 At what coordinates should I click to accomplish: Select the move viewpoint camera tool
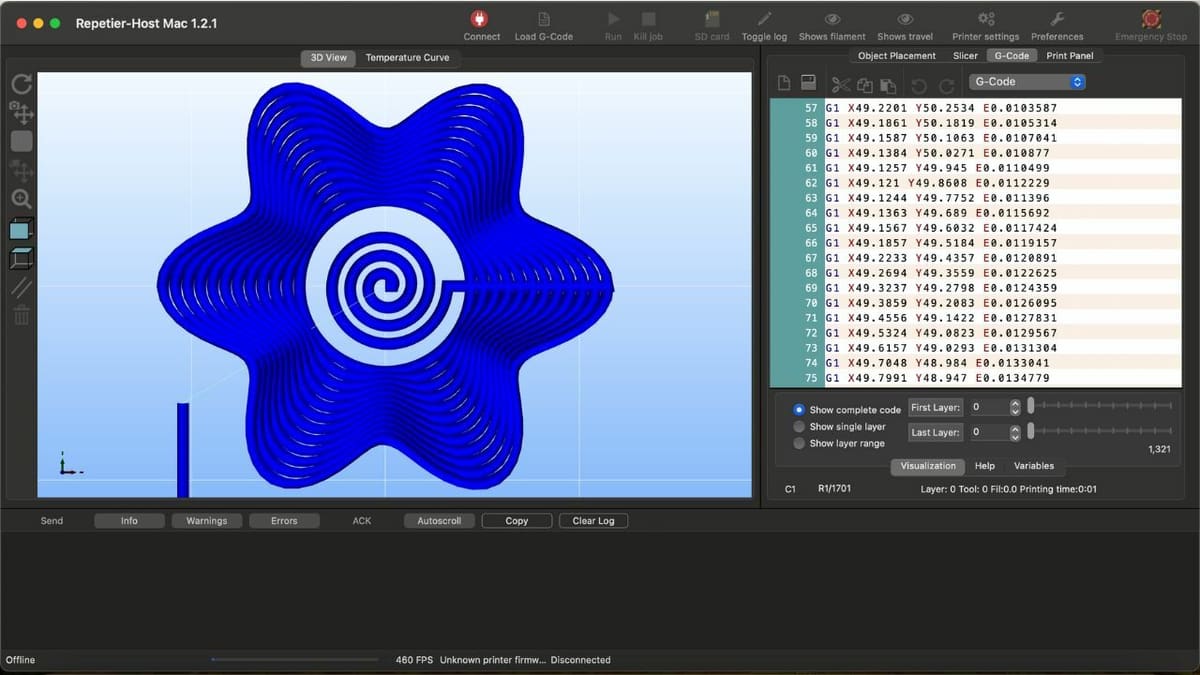[21, 112]
